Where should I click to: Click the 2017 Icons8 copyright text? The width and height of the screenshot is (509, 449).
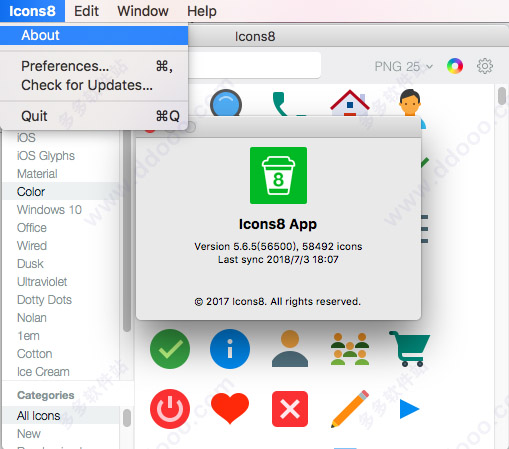tap(278, 301)
